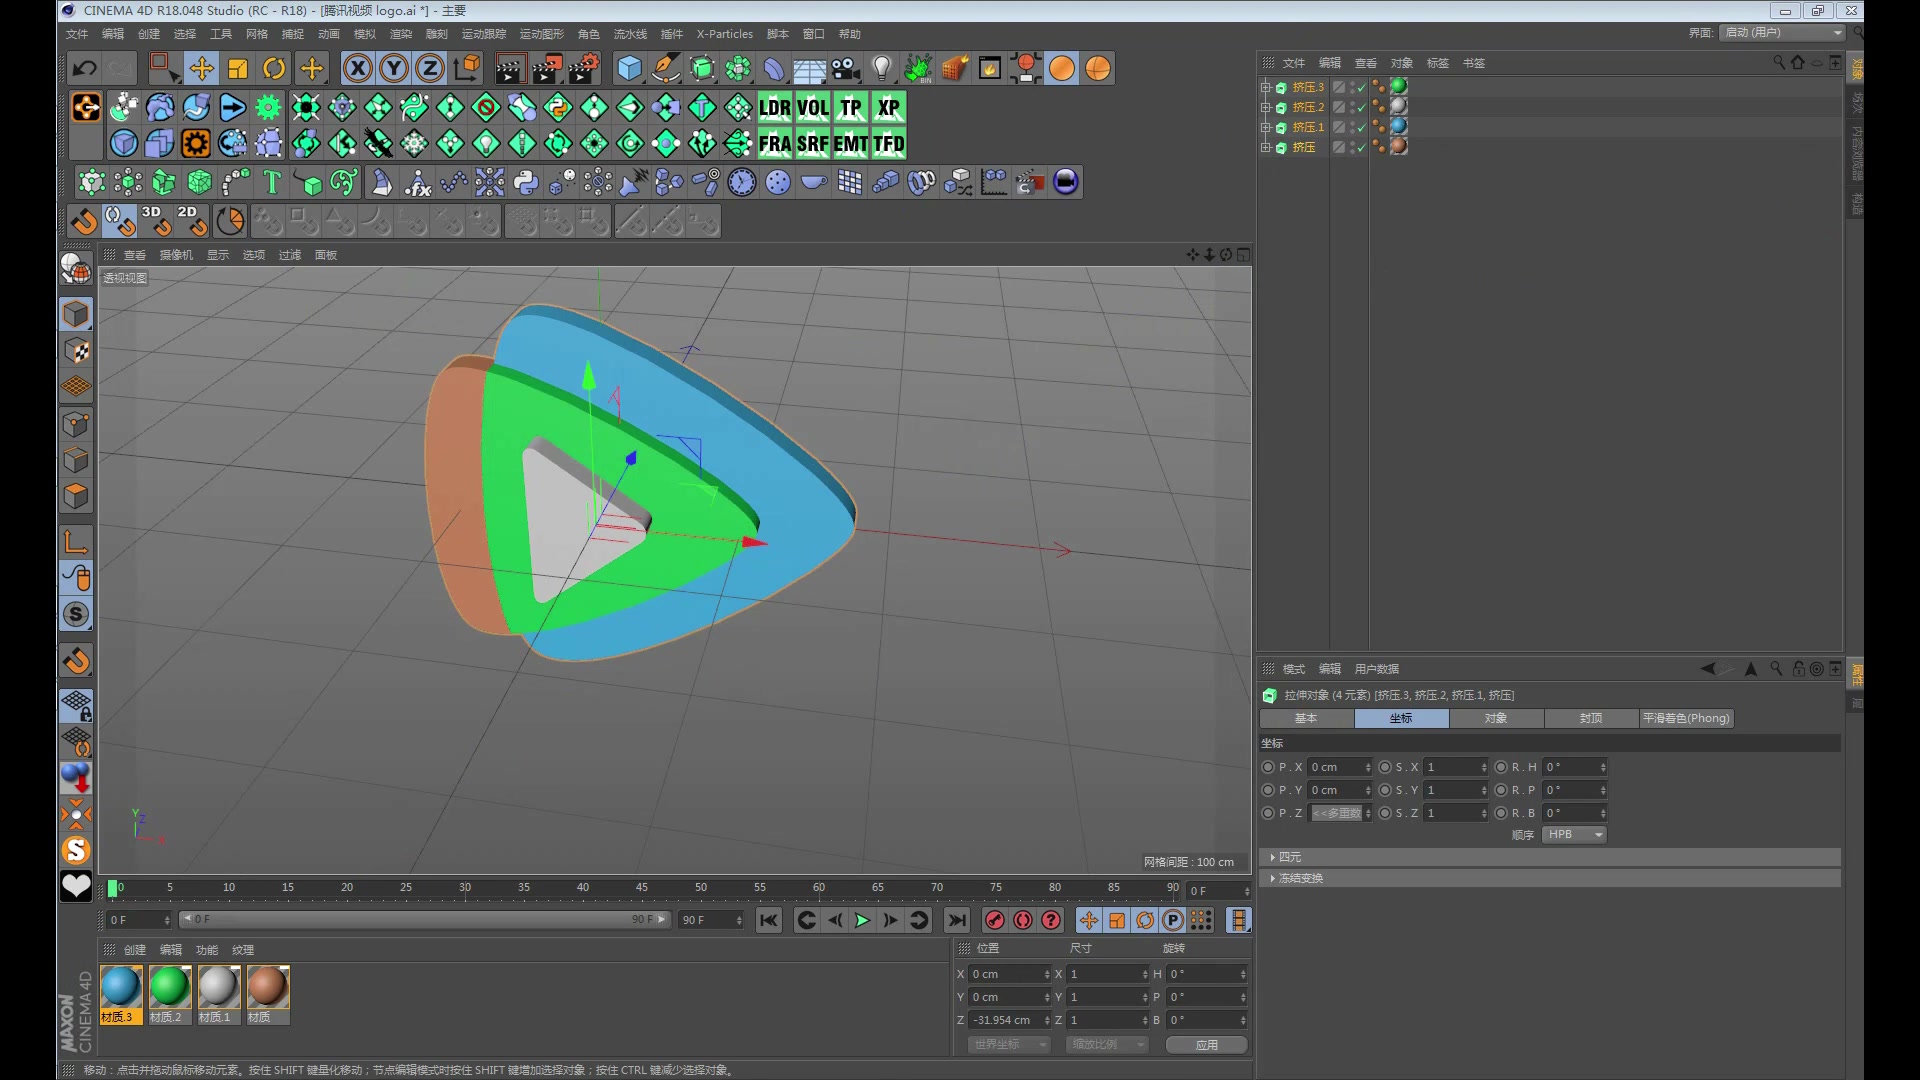Click the brown material tag on 挤压
The image size is (1920, 1080).
(x=1399, y=146)
